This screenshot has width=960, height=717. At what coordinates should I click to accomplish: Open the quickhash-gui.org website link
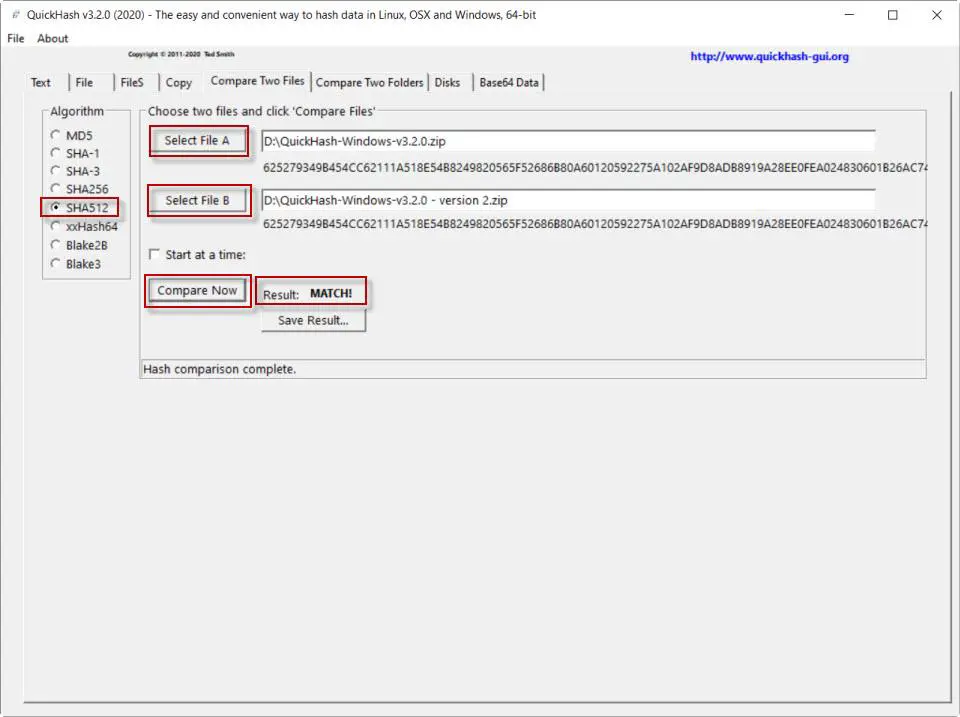pyautogui.click(x=770, y=56)
